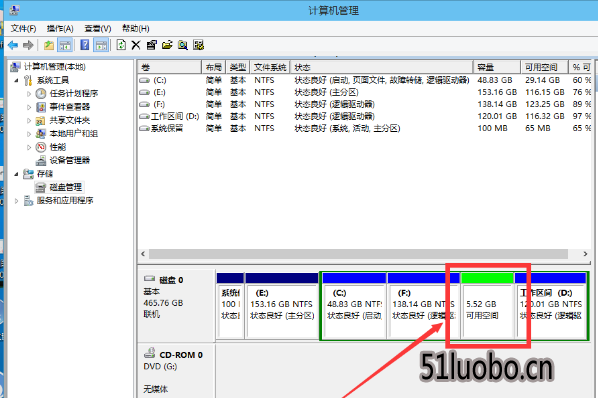
Task: Sort by the 卷 column header
Action: click(169, 67)
